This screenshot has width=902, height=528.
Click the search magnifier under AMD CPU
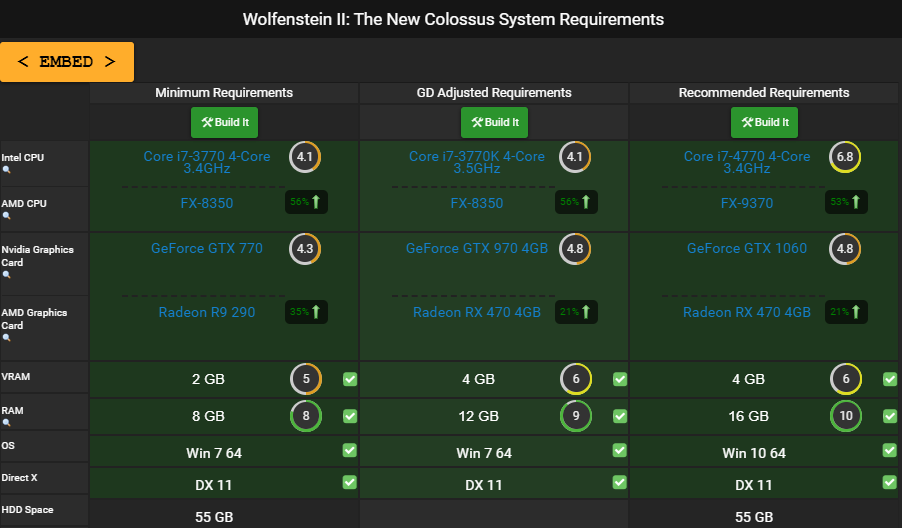(6, 216)
